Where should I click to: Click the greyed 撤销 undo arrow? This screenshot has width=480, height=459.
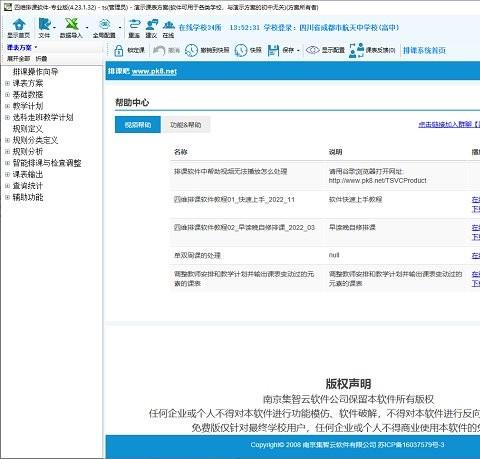[x=159, y=50]
